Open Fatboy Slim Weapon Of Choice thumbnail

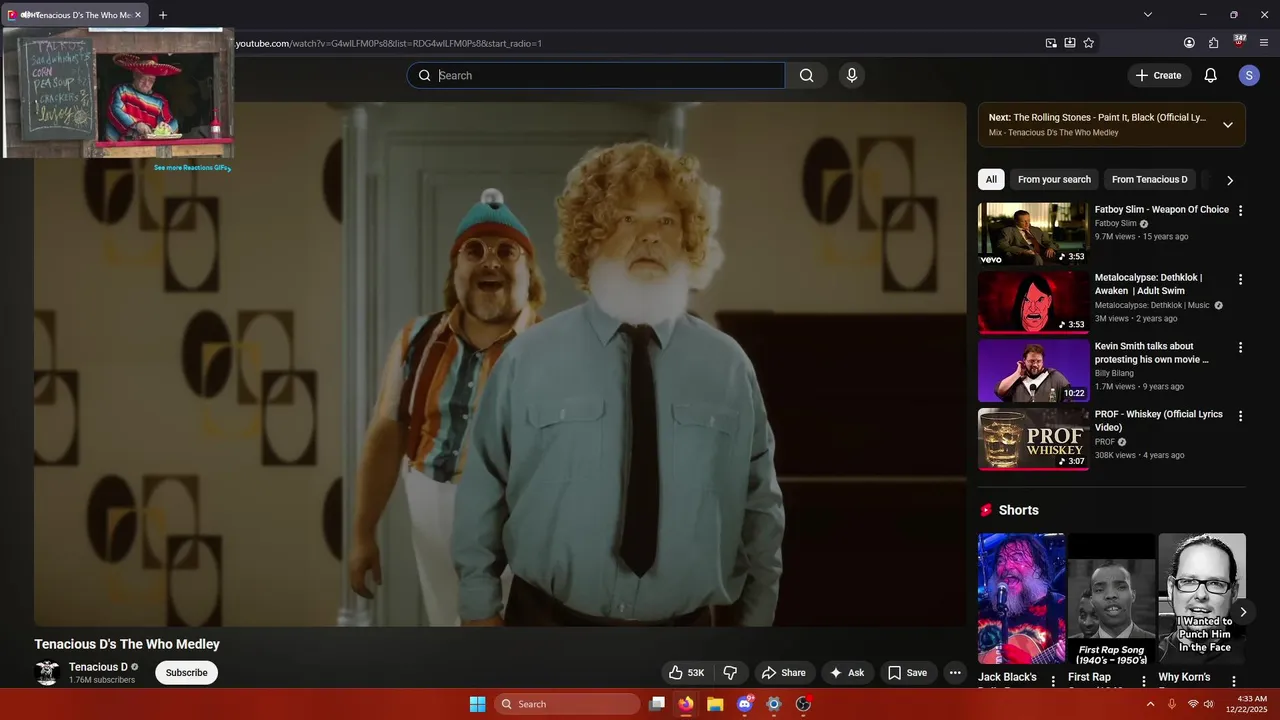click(x=1033, y=234)
